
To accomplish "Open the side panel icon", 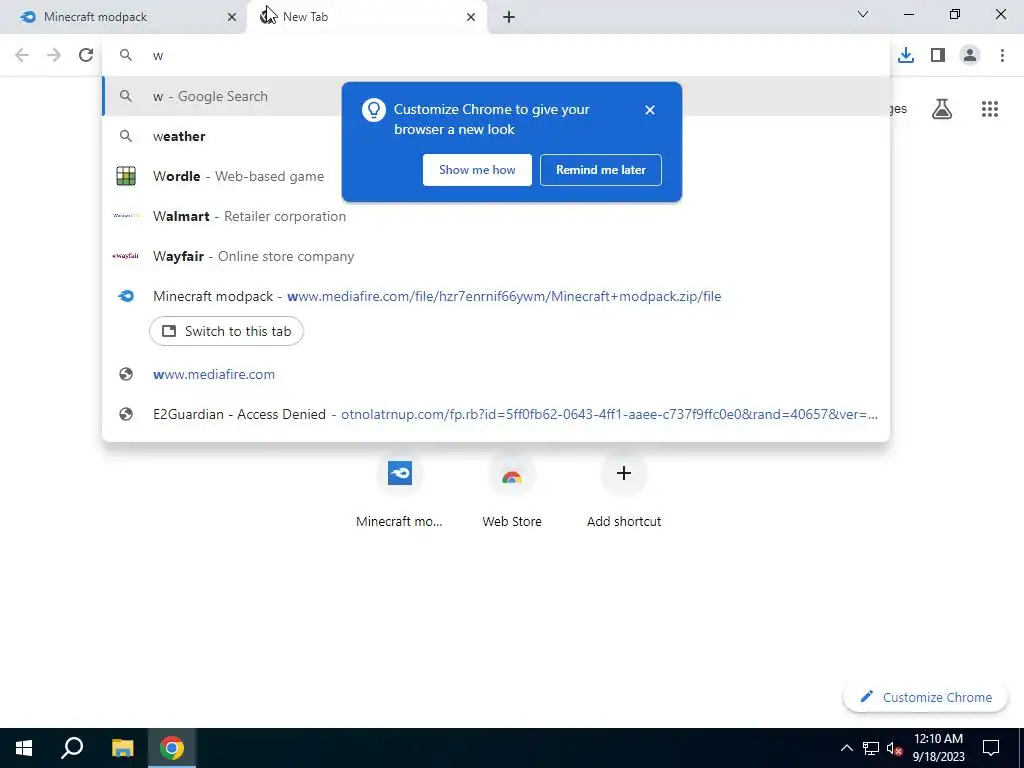I will (938, 56).
